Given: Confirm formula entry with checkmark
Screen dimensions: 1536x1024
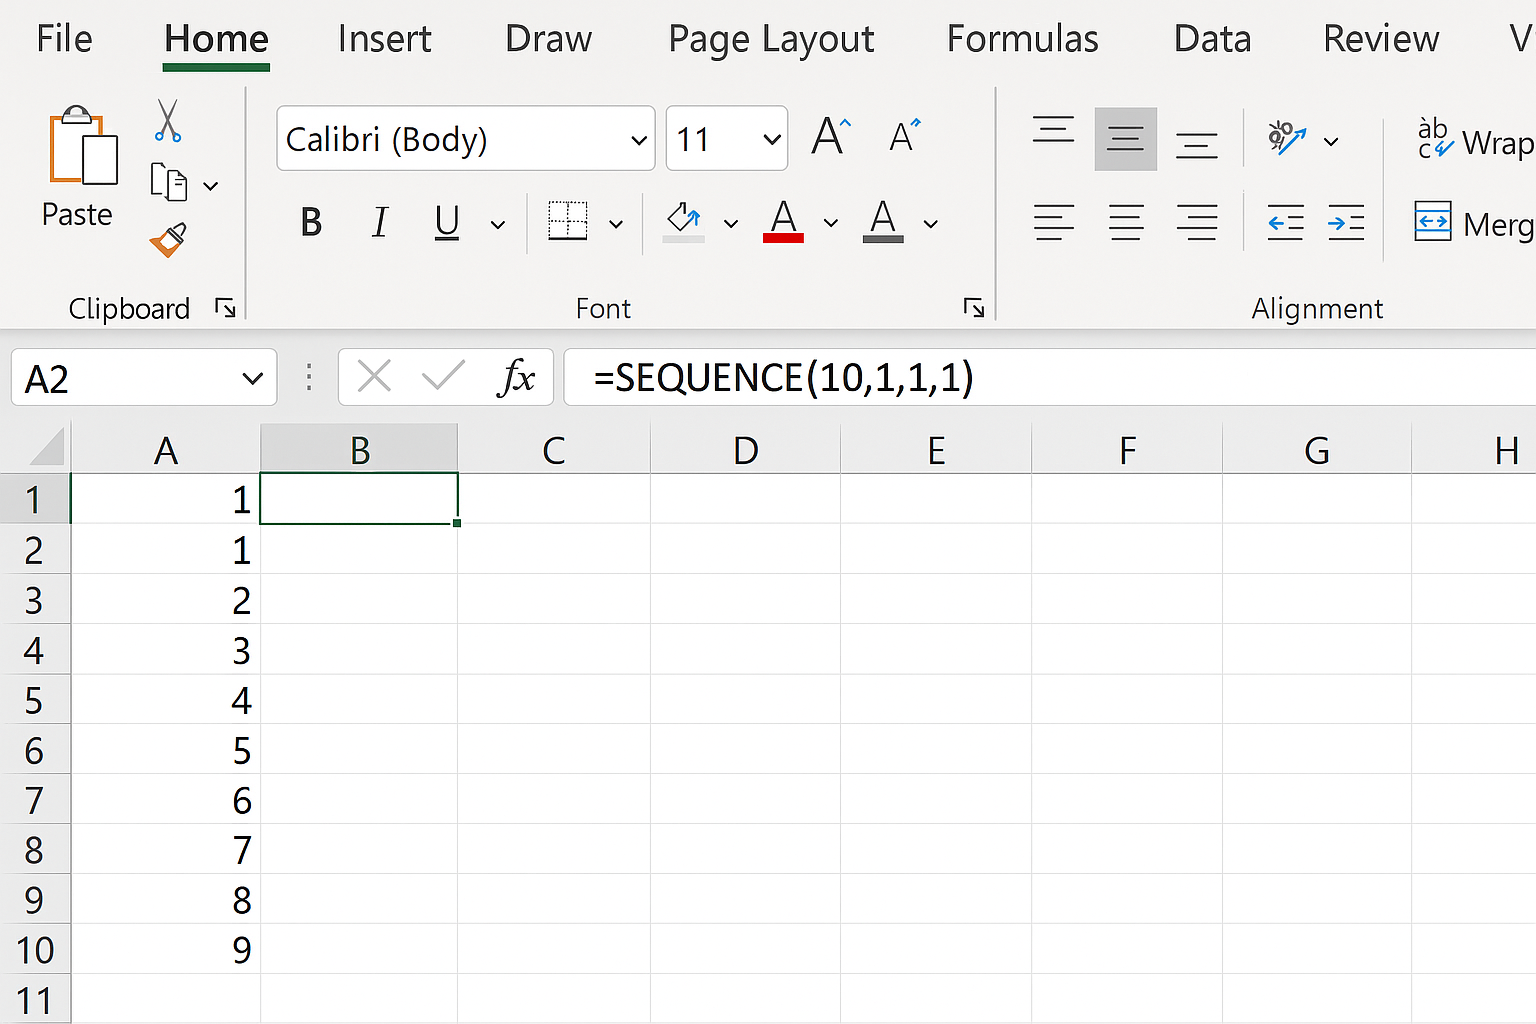Looking at the screenshot, I should (x=443, y=377).
